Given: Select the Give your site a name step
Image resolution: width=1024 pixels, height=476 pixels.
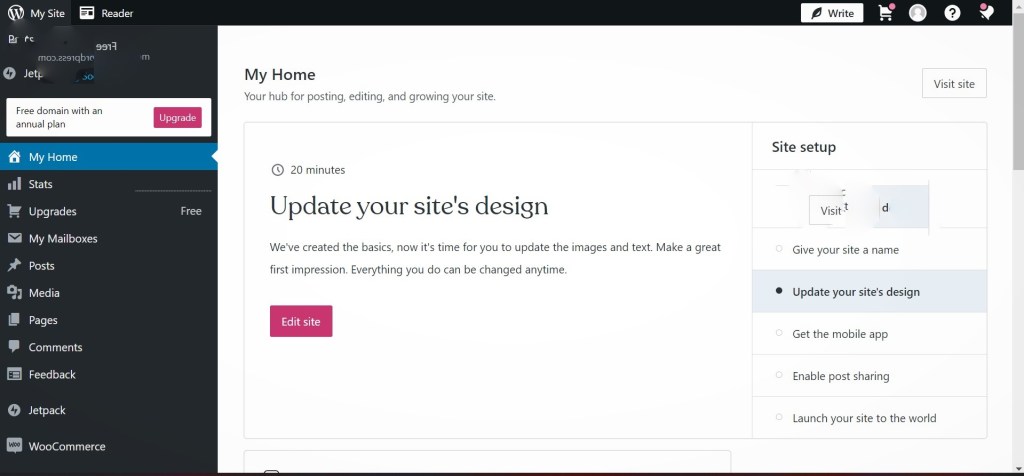Looking at the screenshot, I should [845, 250].
